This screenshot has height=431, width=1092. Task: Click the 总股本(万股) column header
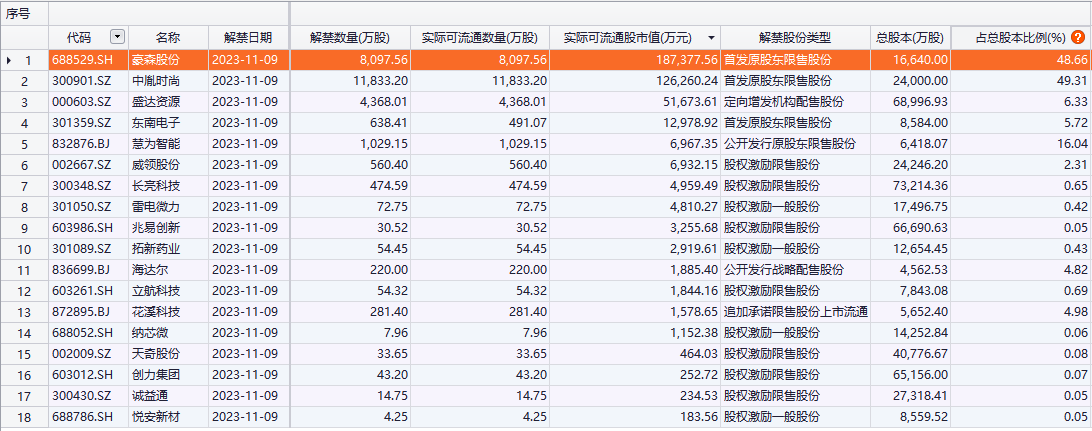909,38
